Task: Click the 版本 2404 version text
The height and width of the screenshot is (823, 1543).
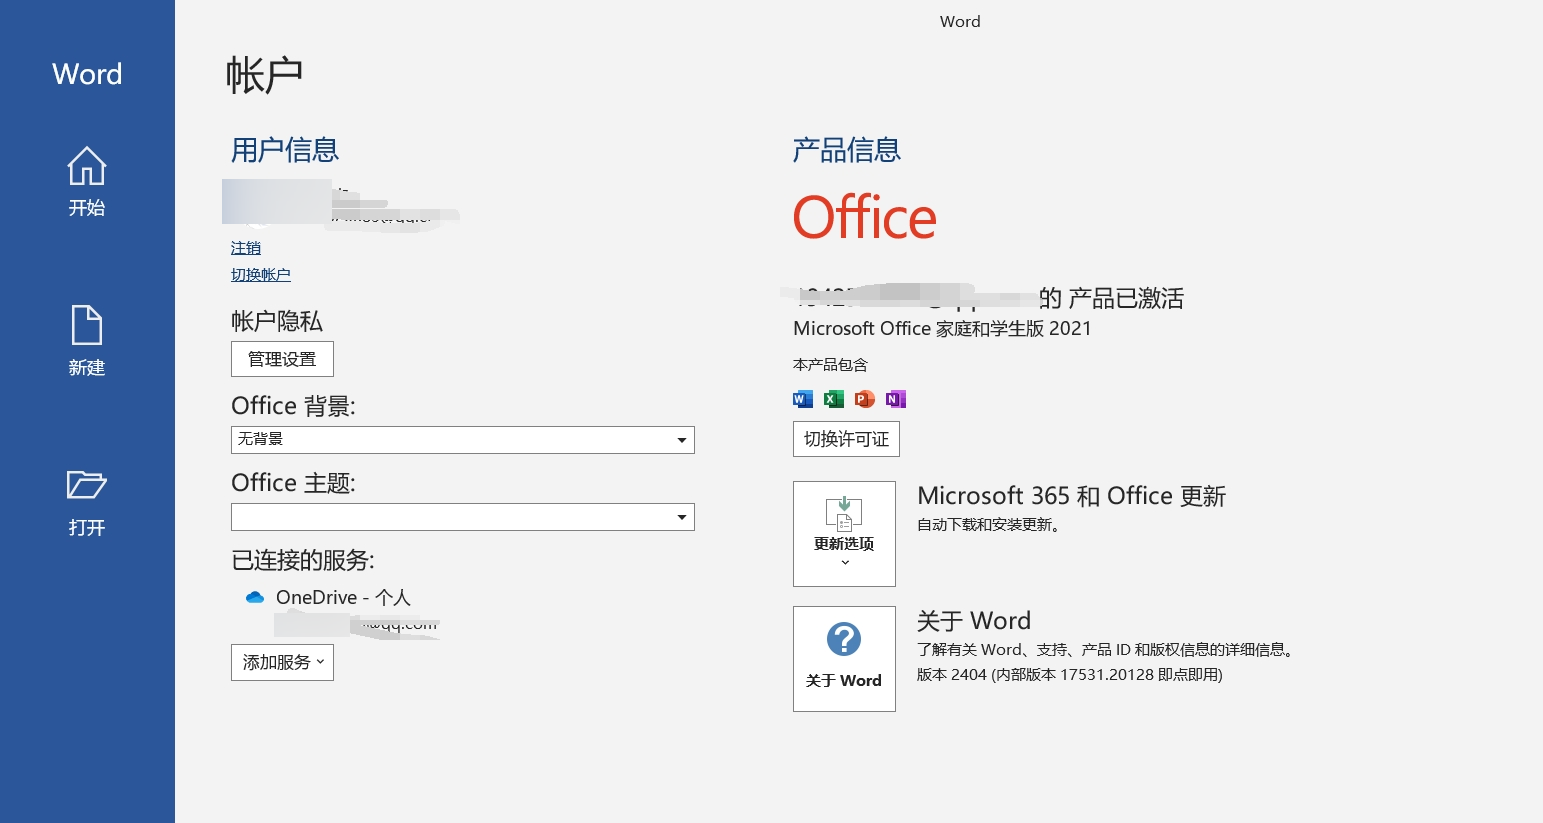Action: 1070,675
